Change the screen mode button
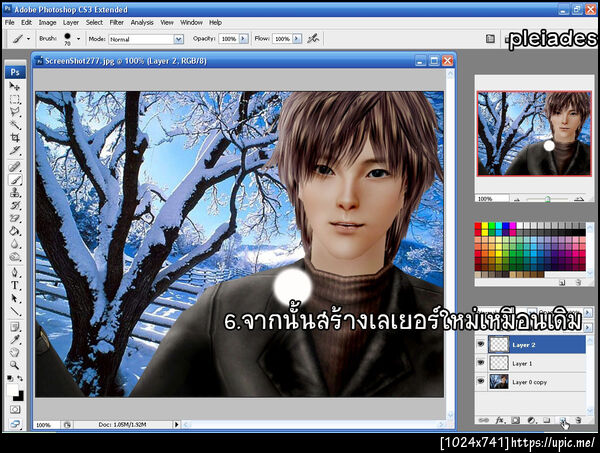600x453 pixels. pyautogui.click(x=15, y=424)
